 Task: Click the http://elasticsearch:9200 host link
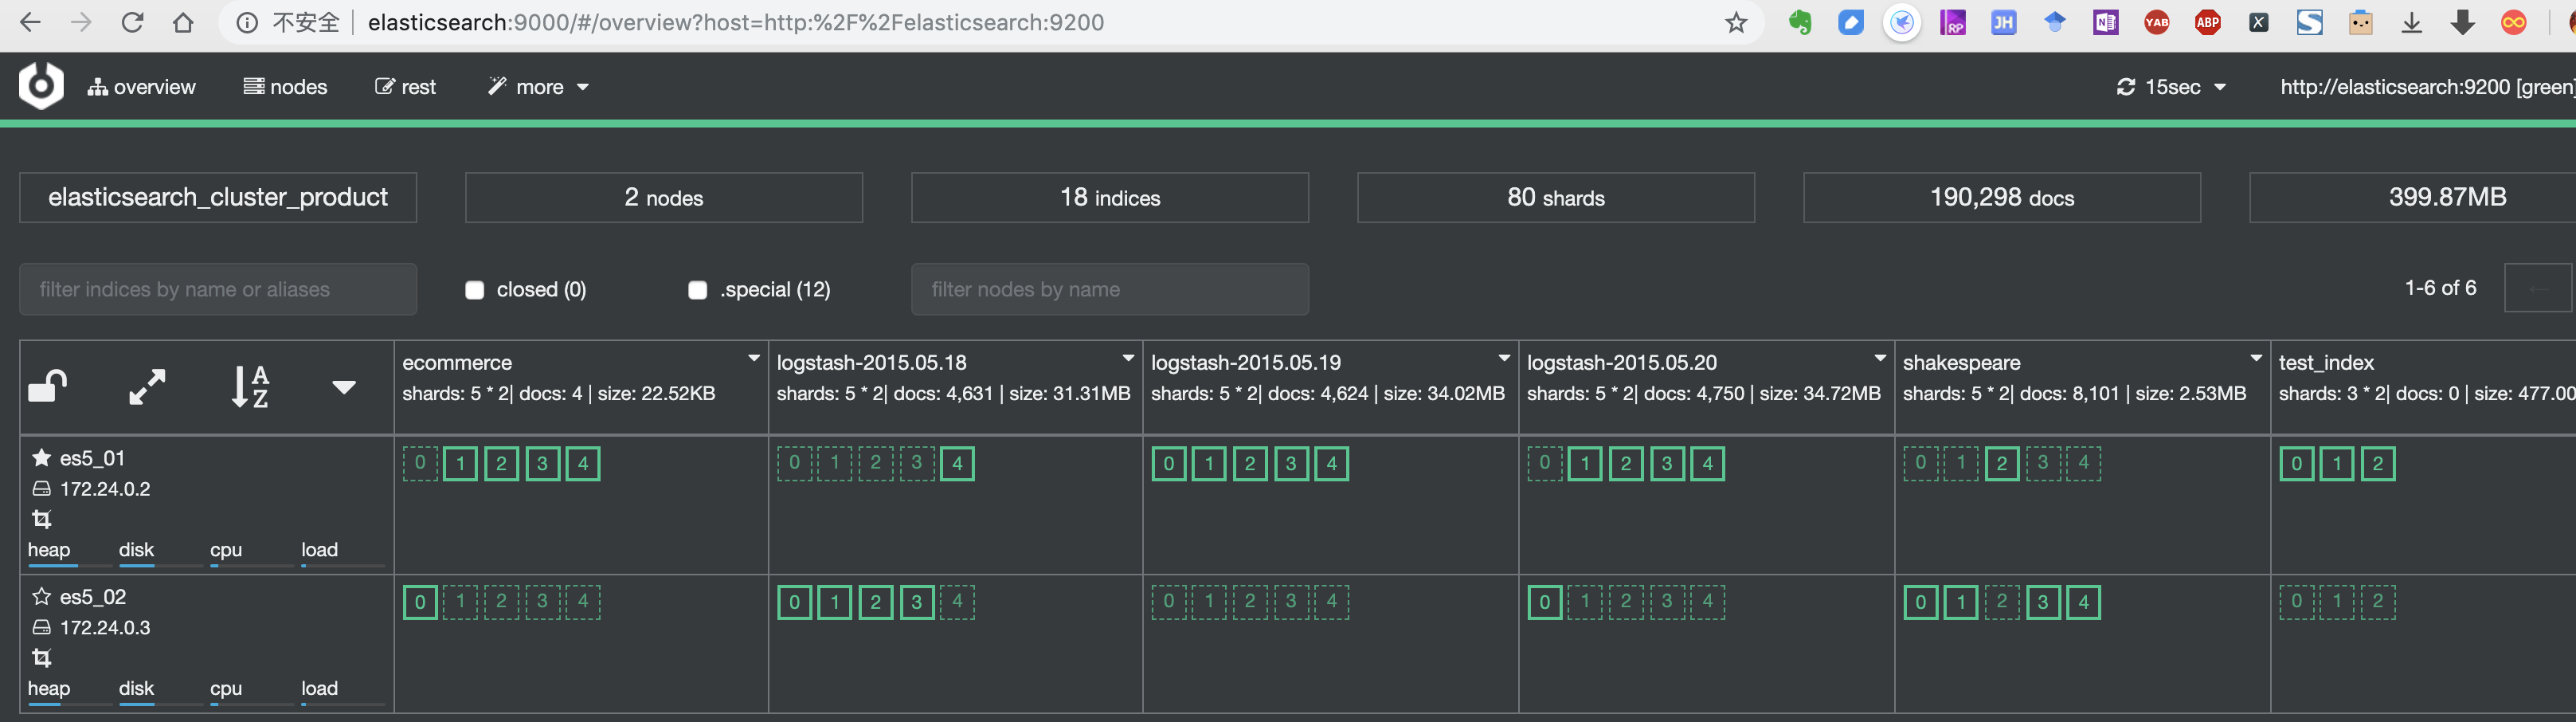pos(2426,87)
